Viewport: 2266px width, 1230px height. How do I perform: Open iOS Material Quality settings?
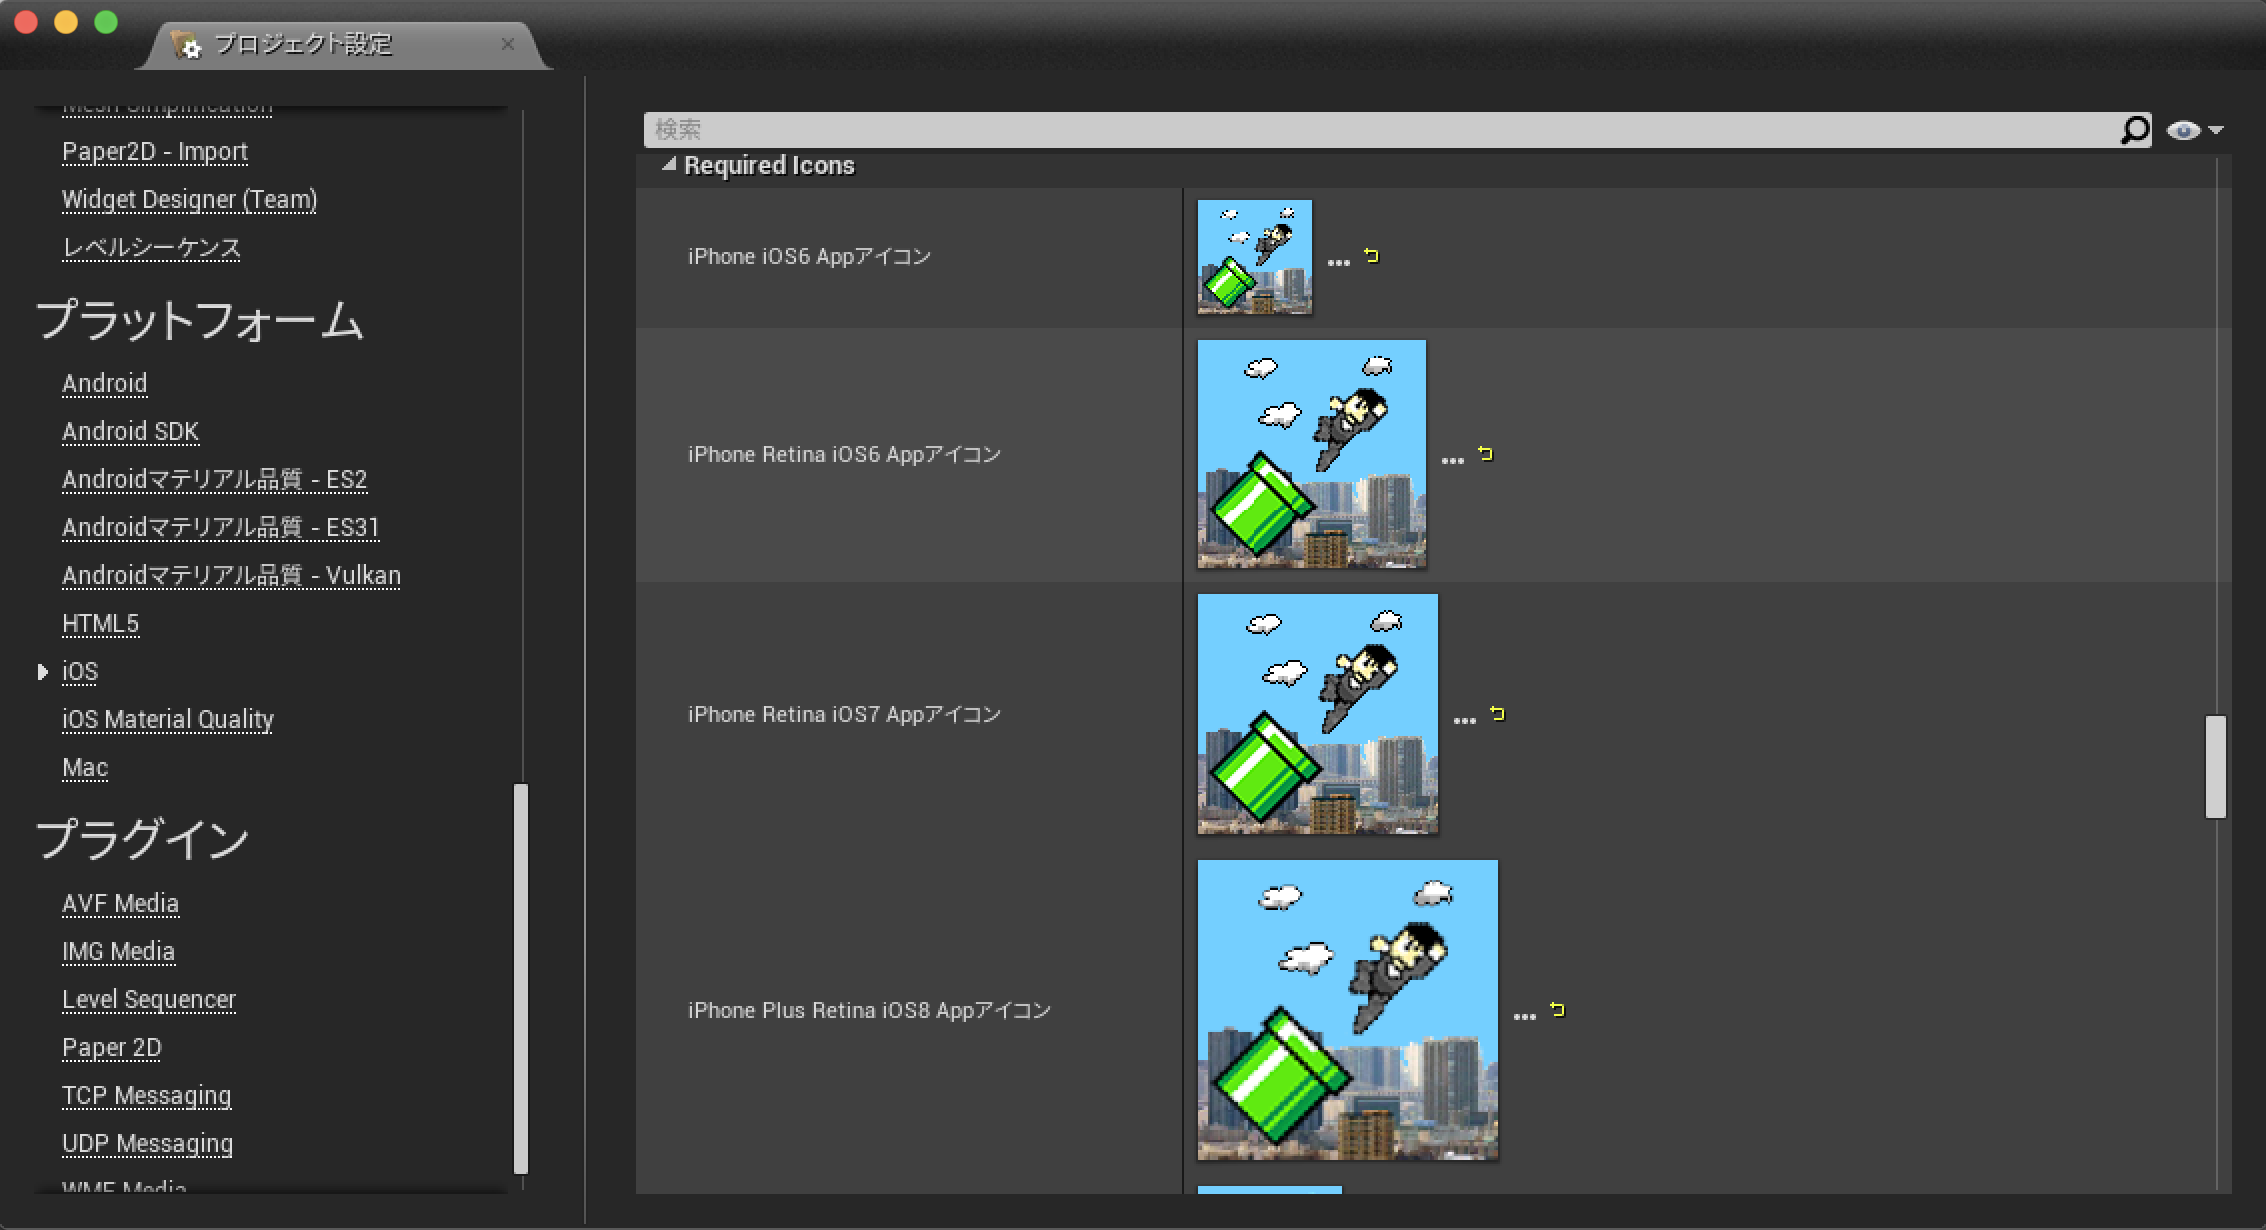pyautogui.click(x=168, y=720)
